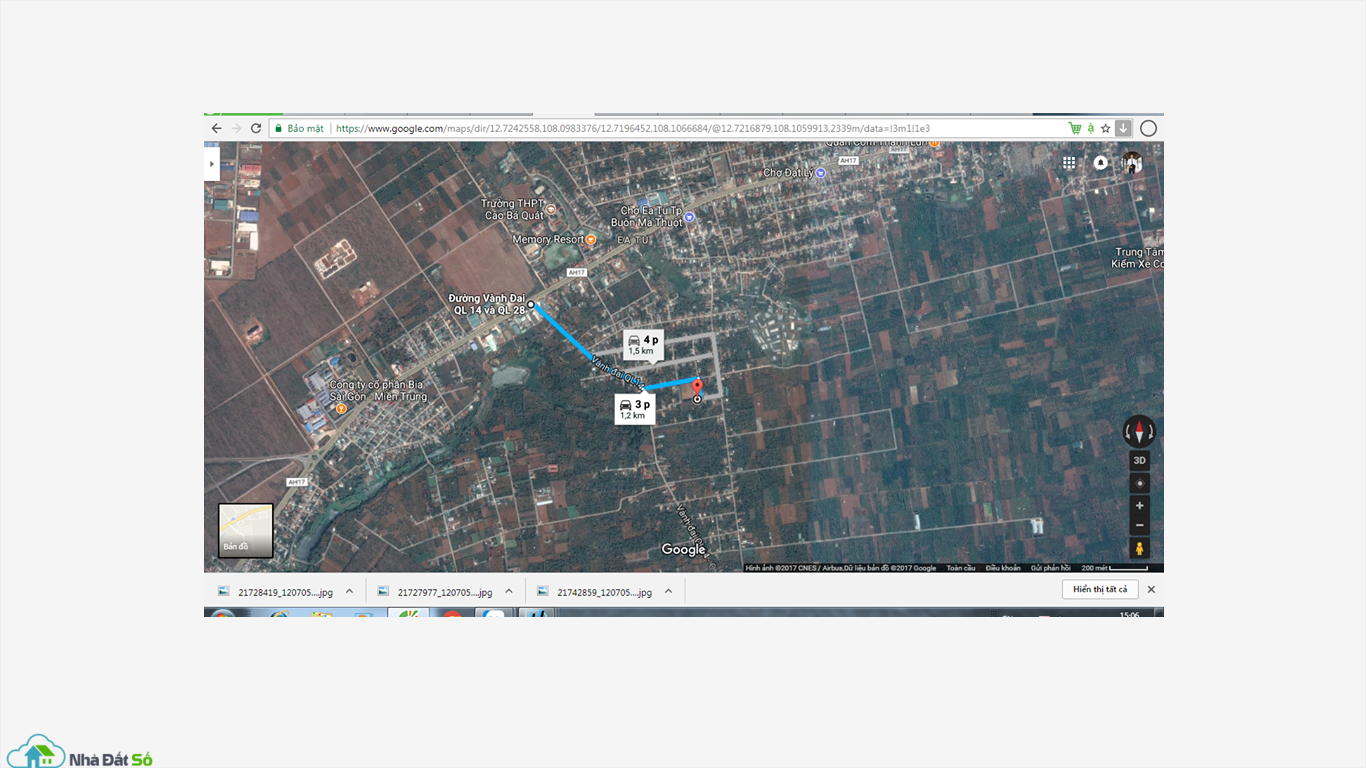Click the Memory Resort place marker
This screenshot has height=768, width=1366.
[591, 240]
